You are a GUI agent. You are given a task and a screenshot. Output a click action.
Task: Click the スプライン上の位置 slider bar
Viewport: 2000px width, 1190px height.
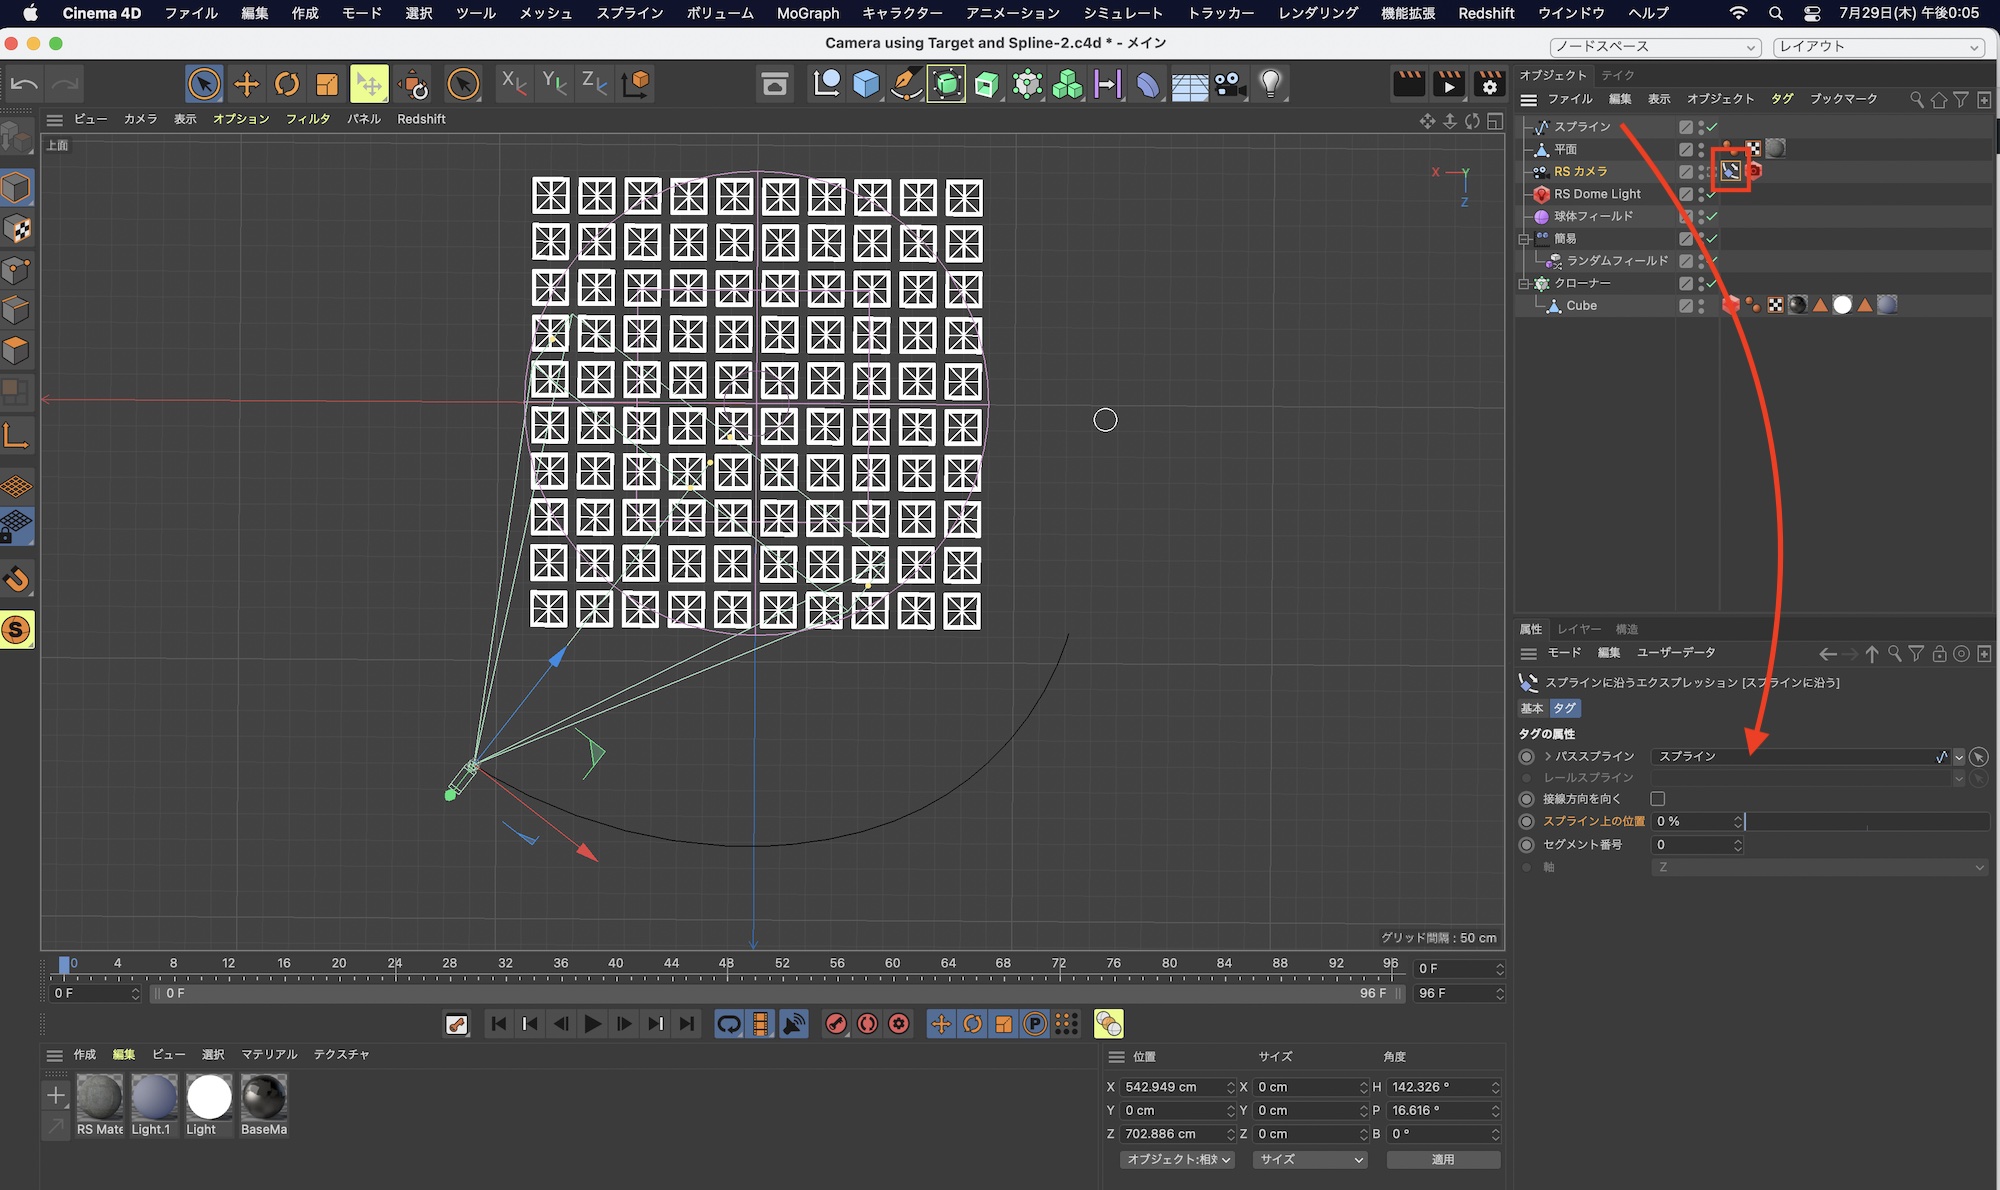(1866, 821)
